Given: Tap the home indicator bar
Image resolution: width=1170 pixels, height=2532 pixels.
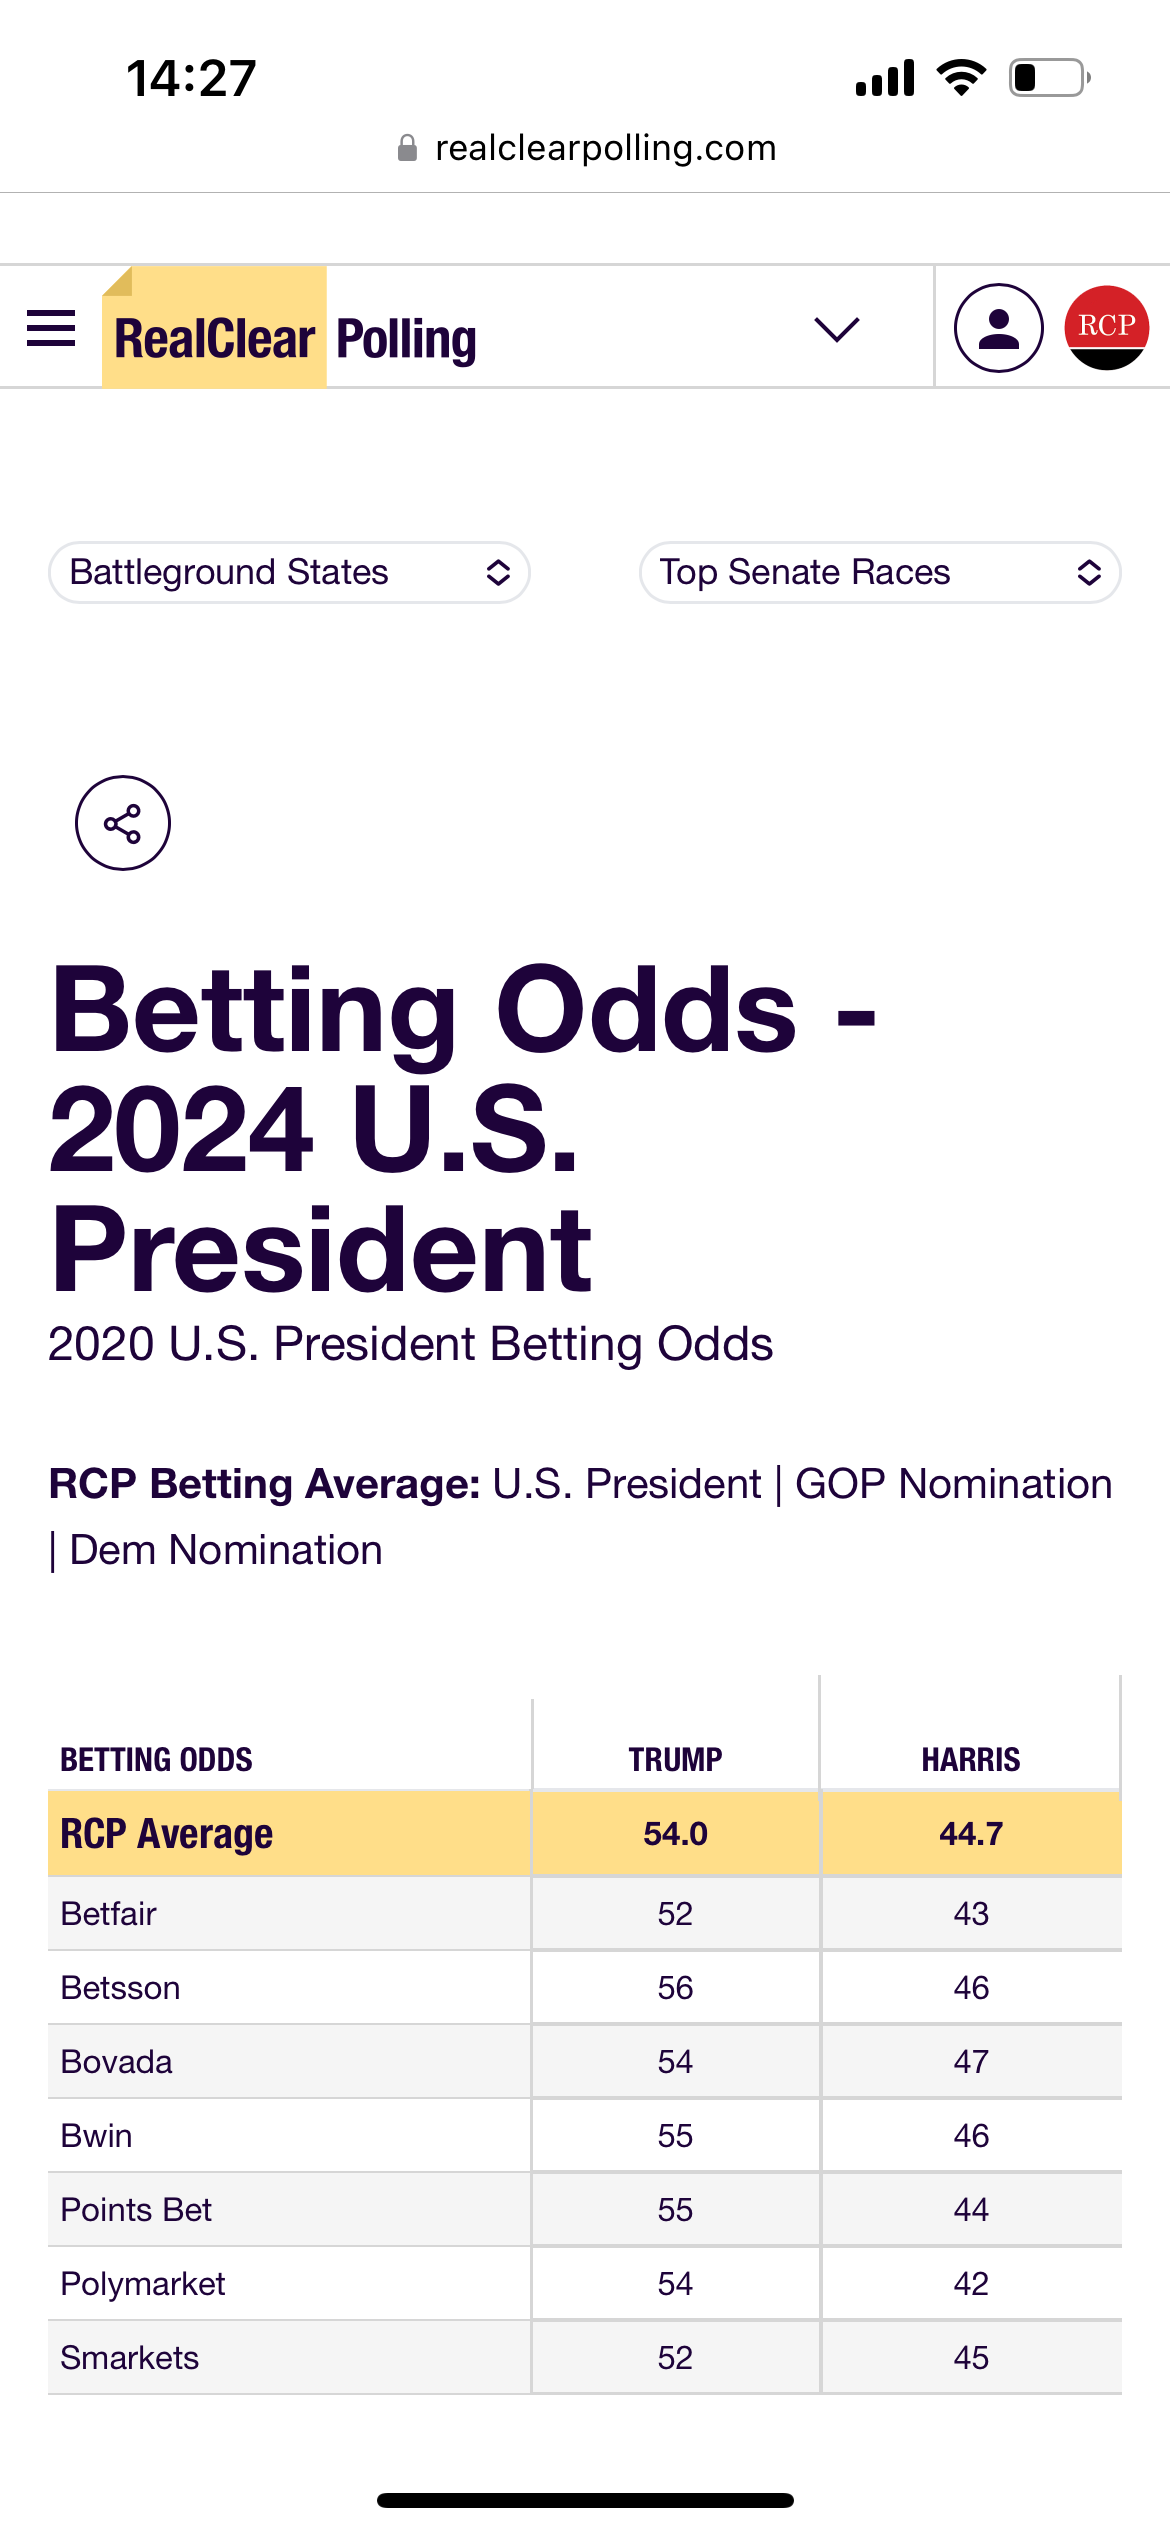Looking at the screenshot, I should (x=585, y=2500).
